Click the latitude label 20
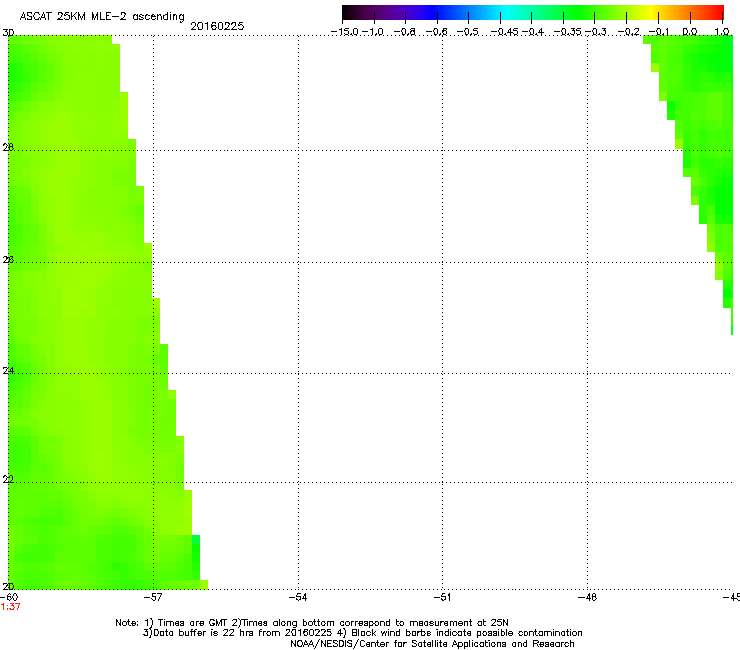Screen dimensions: 740x650 pyautogui.click(x=8, y=586)
